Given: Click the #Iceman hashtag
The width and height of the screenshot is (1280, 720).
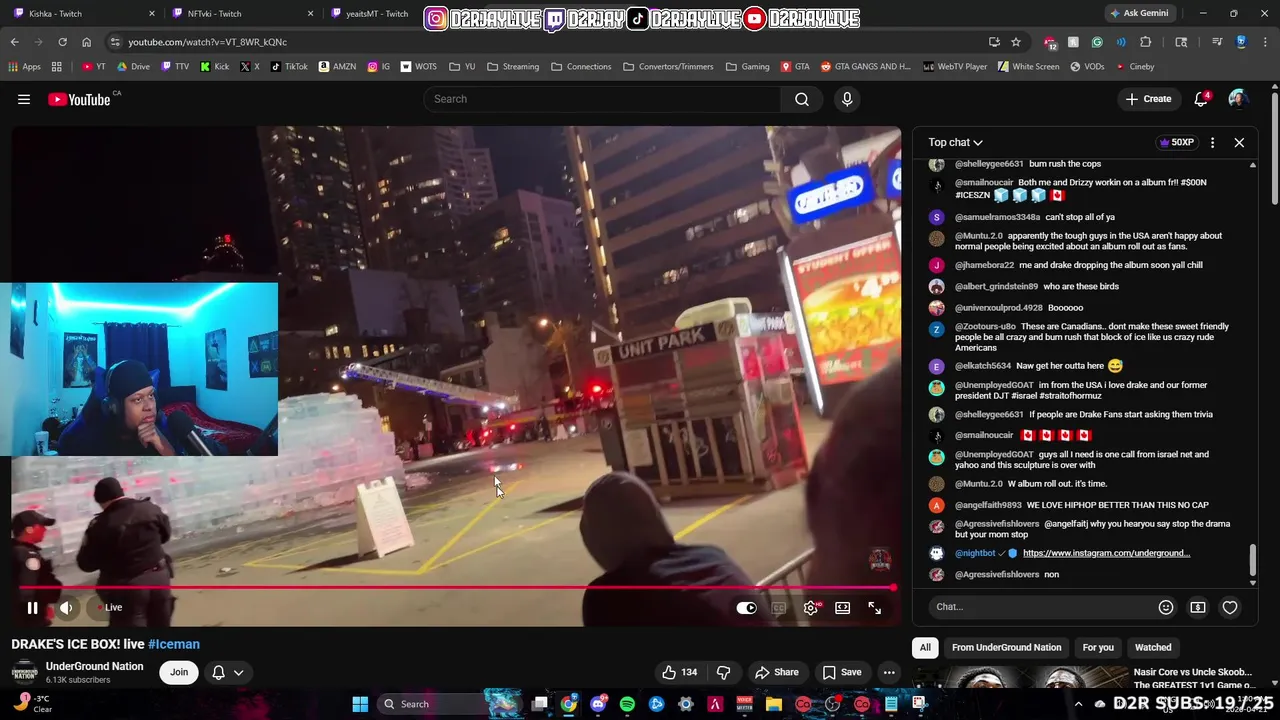Looking at the screenshot, I should [x=174, y=644].
